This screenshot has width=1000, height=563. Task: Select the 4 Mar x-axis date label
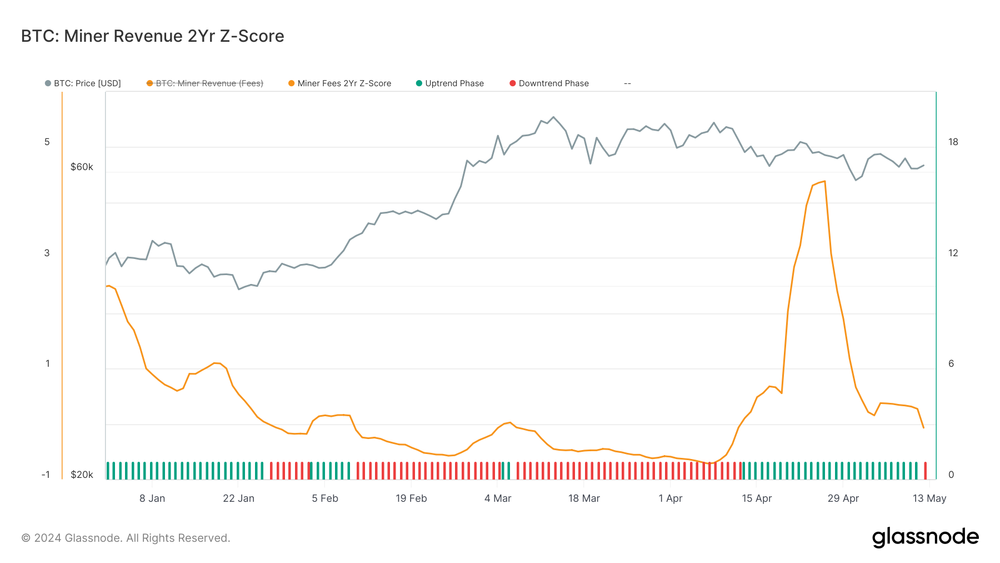click(x=497, y=498)
